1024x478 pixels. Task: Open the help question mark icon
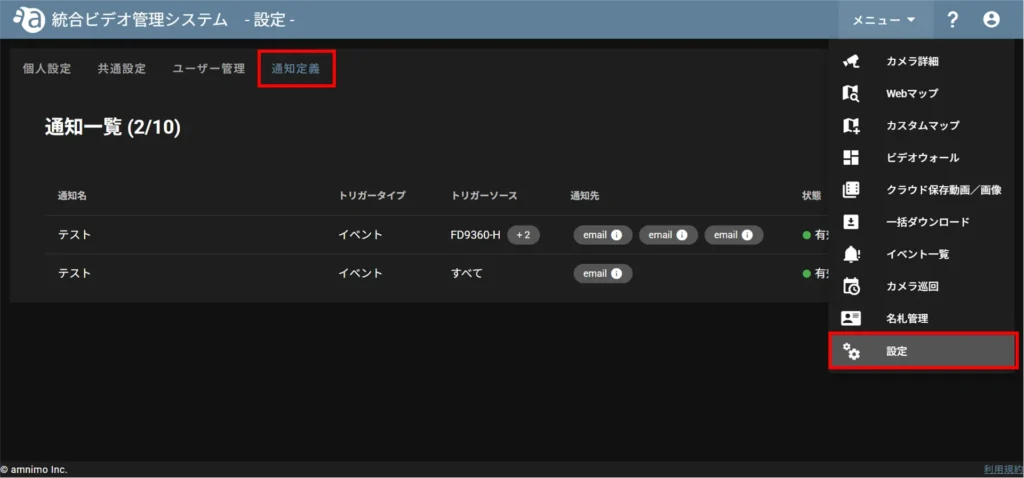pyautogui.click(x=953, y=19)
